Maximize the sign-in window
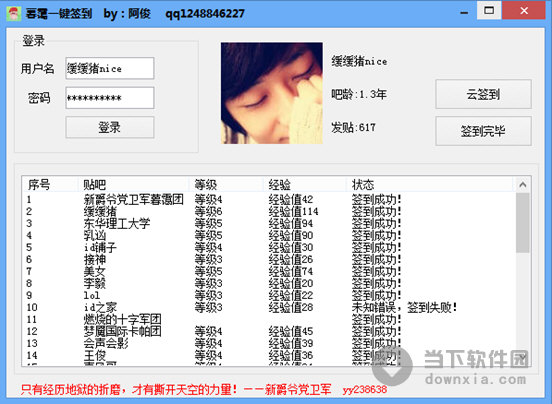 [x=489, y=11]
